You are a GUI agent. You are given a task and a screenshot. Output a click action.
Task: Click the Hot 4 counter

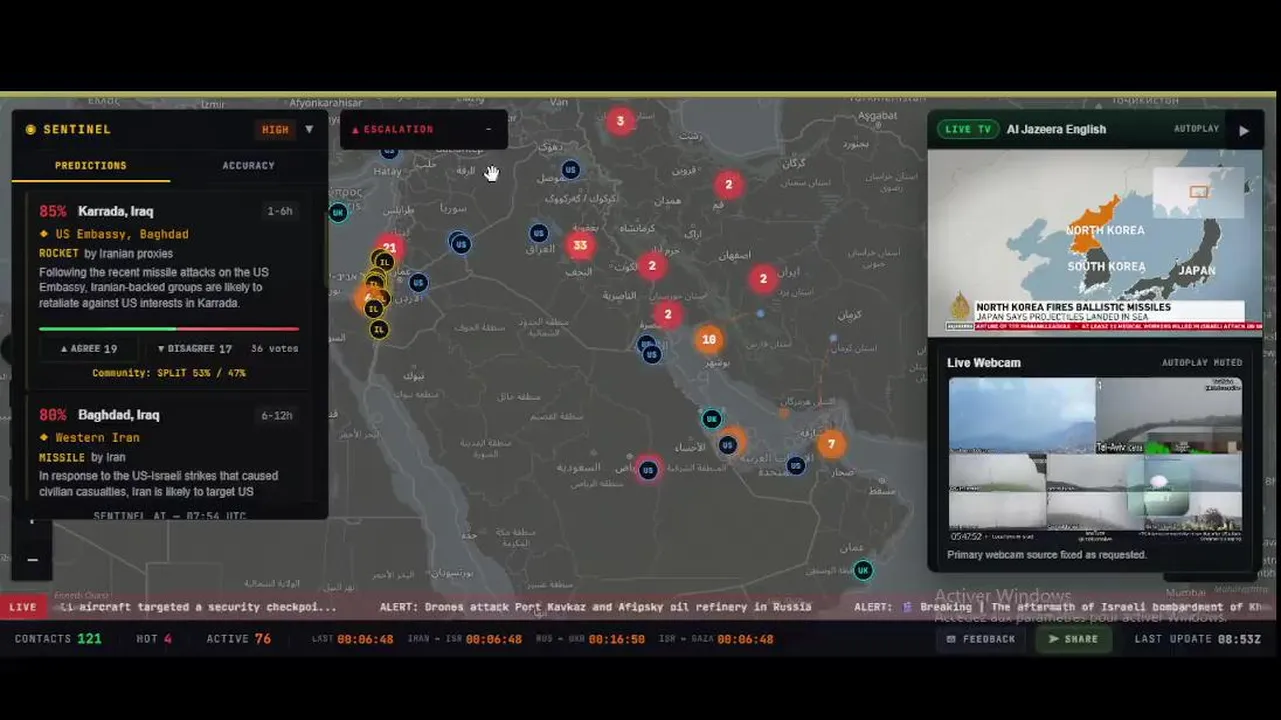pyautogui.click(x=154, y=639)
